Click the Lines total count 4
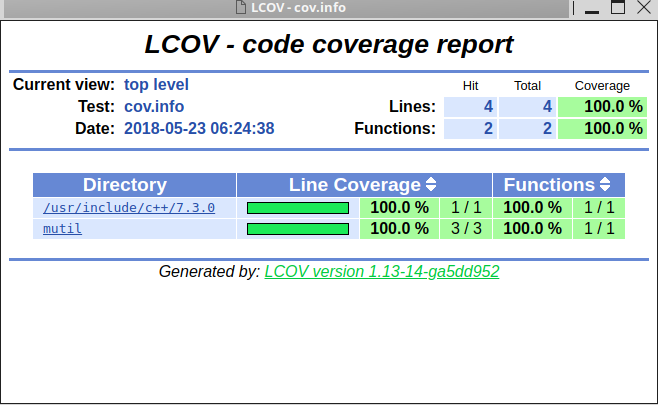 pos(527,107)
